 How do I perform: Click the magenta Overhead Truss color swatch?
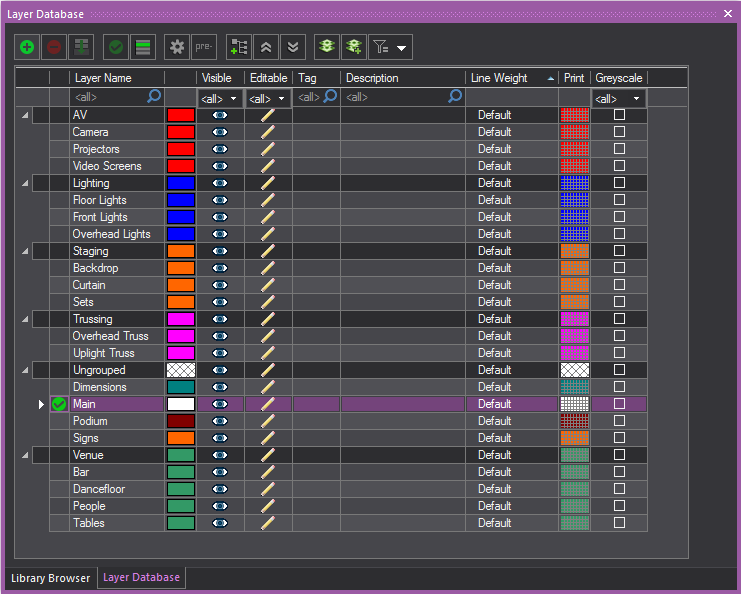coord(181,336)
